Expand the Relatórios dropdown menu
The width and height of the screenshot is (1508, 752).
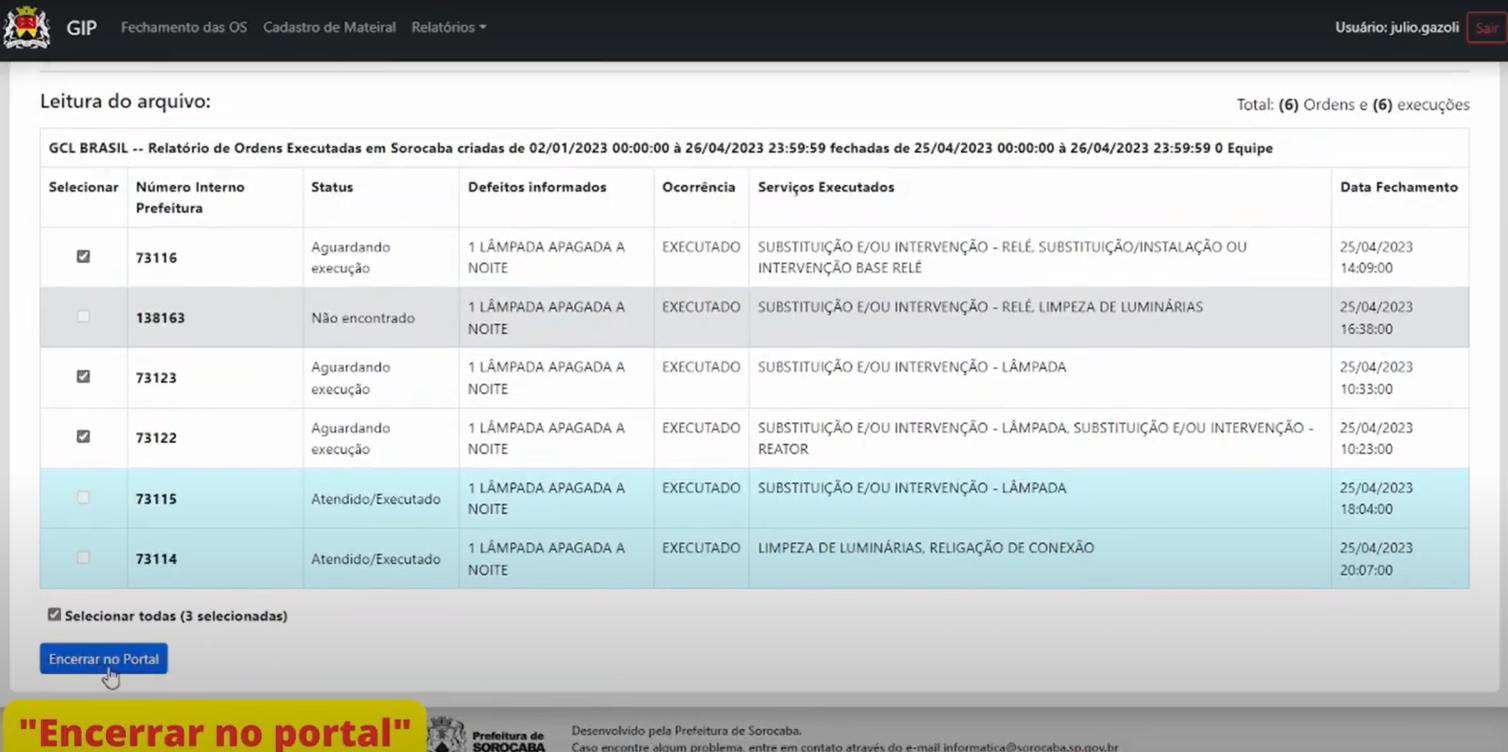448,28
